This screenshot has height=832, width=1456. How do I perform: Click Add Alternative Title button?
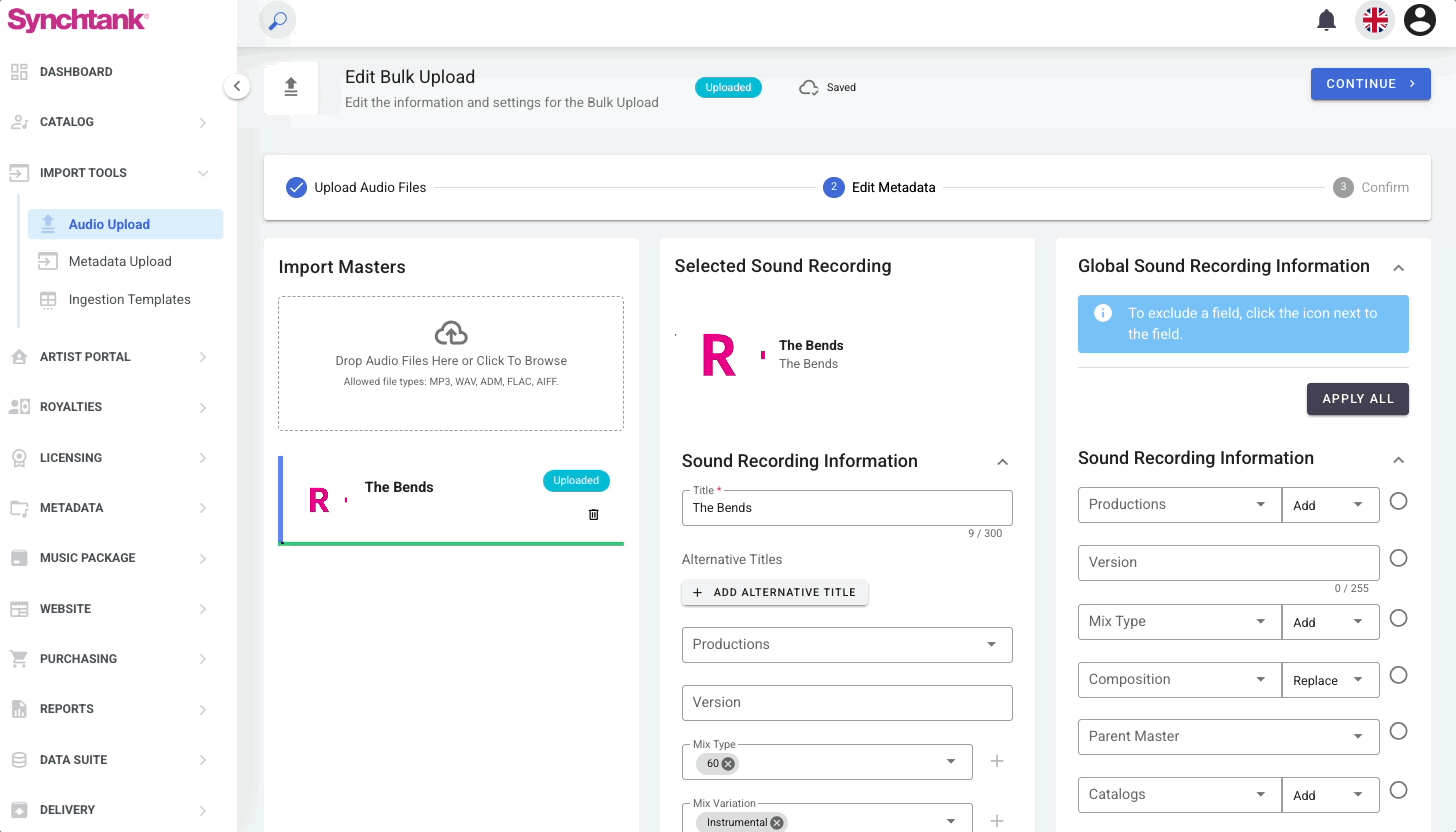(775, 593)
